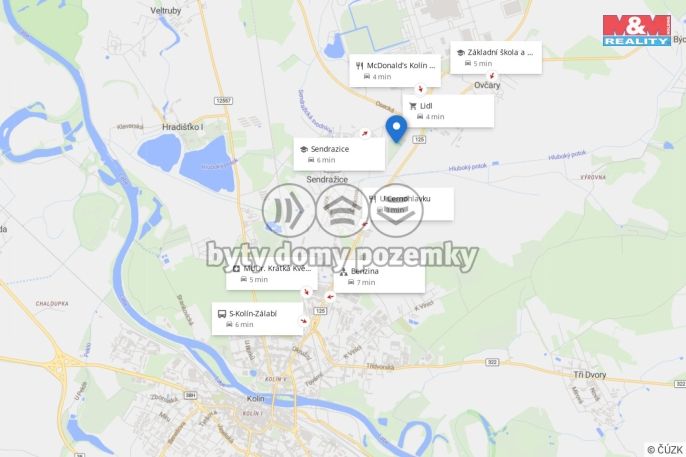This screenshot has height=457, width=686.
Task: Click the ČÚZK copyright attribution link
Action: click(x=665, y=449)
